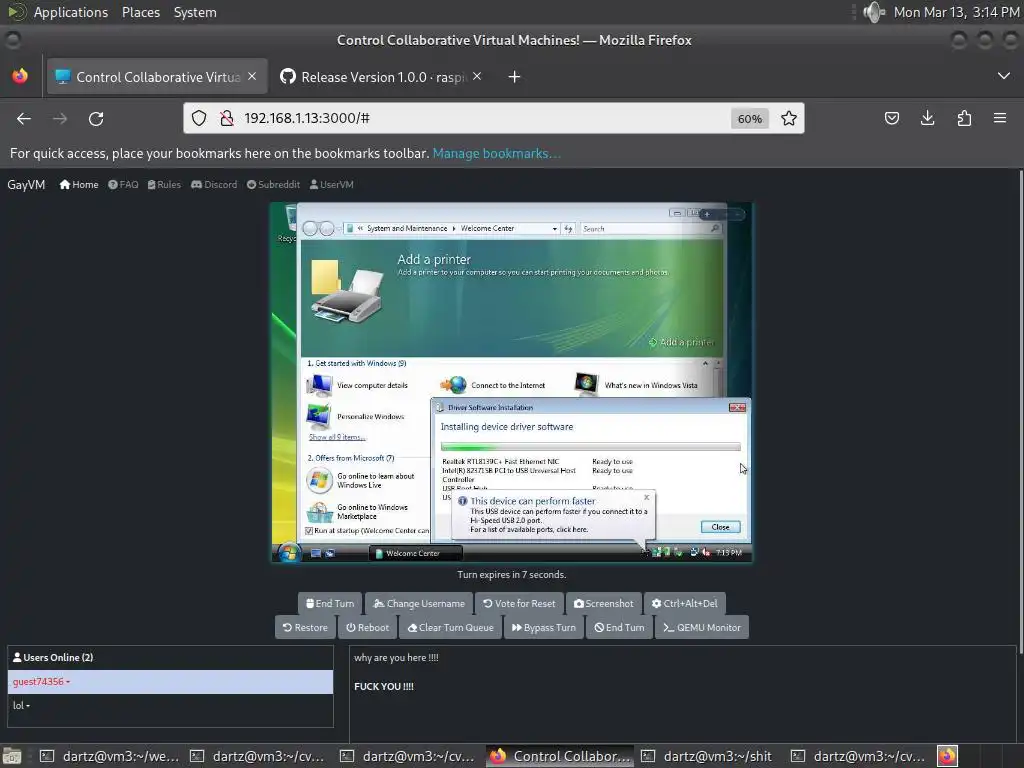Switch to Release Version 1.0.0 tab
This screenshot has width=1024, height=768.
tap(383, 77)
